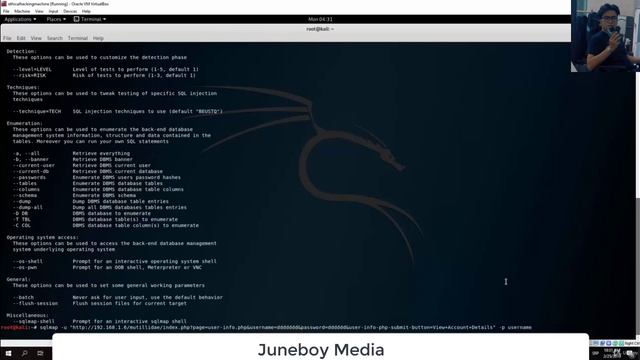
Task: Click the "--tables" option text
Action: pyautogui.click(x=24, y=184)
